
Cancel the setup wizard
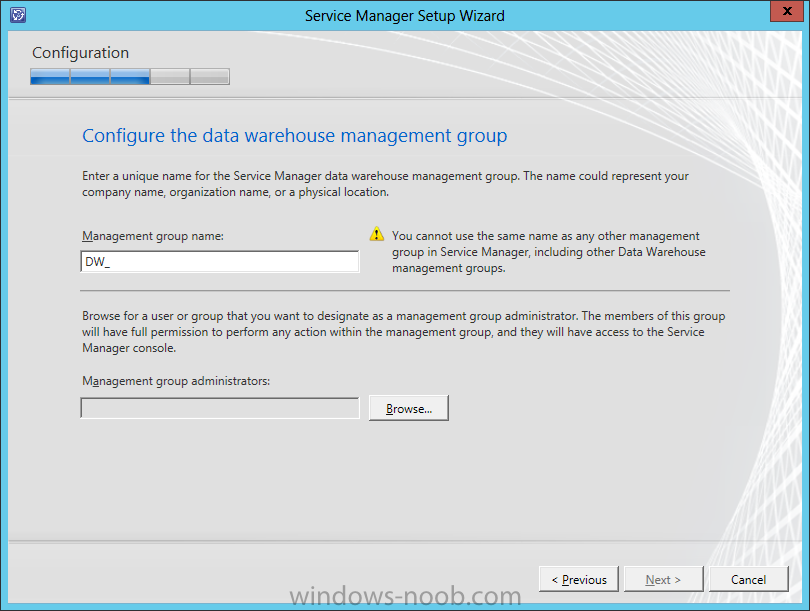pyautogui.click(x=749, y=579)
